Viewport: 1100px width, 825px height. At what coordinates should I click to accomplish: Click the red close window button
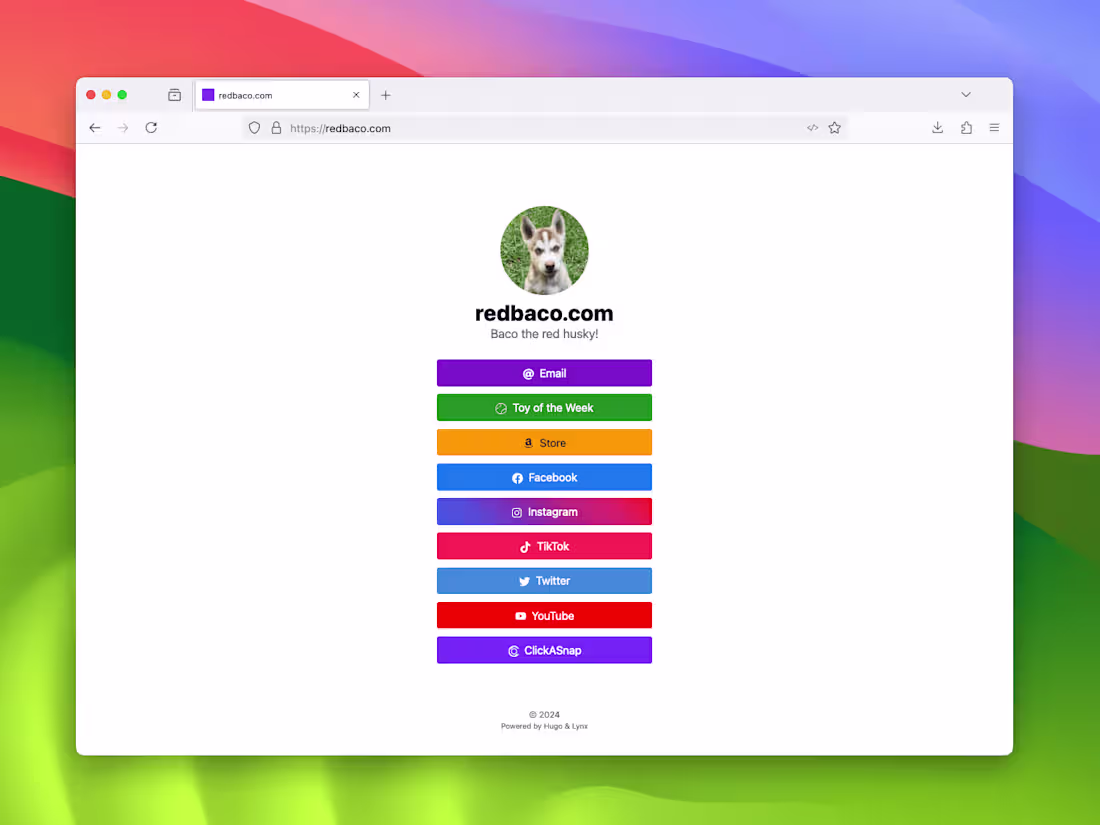tap(90, 95)
